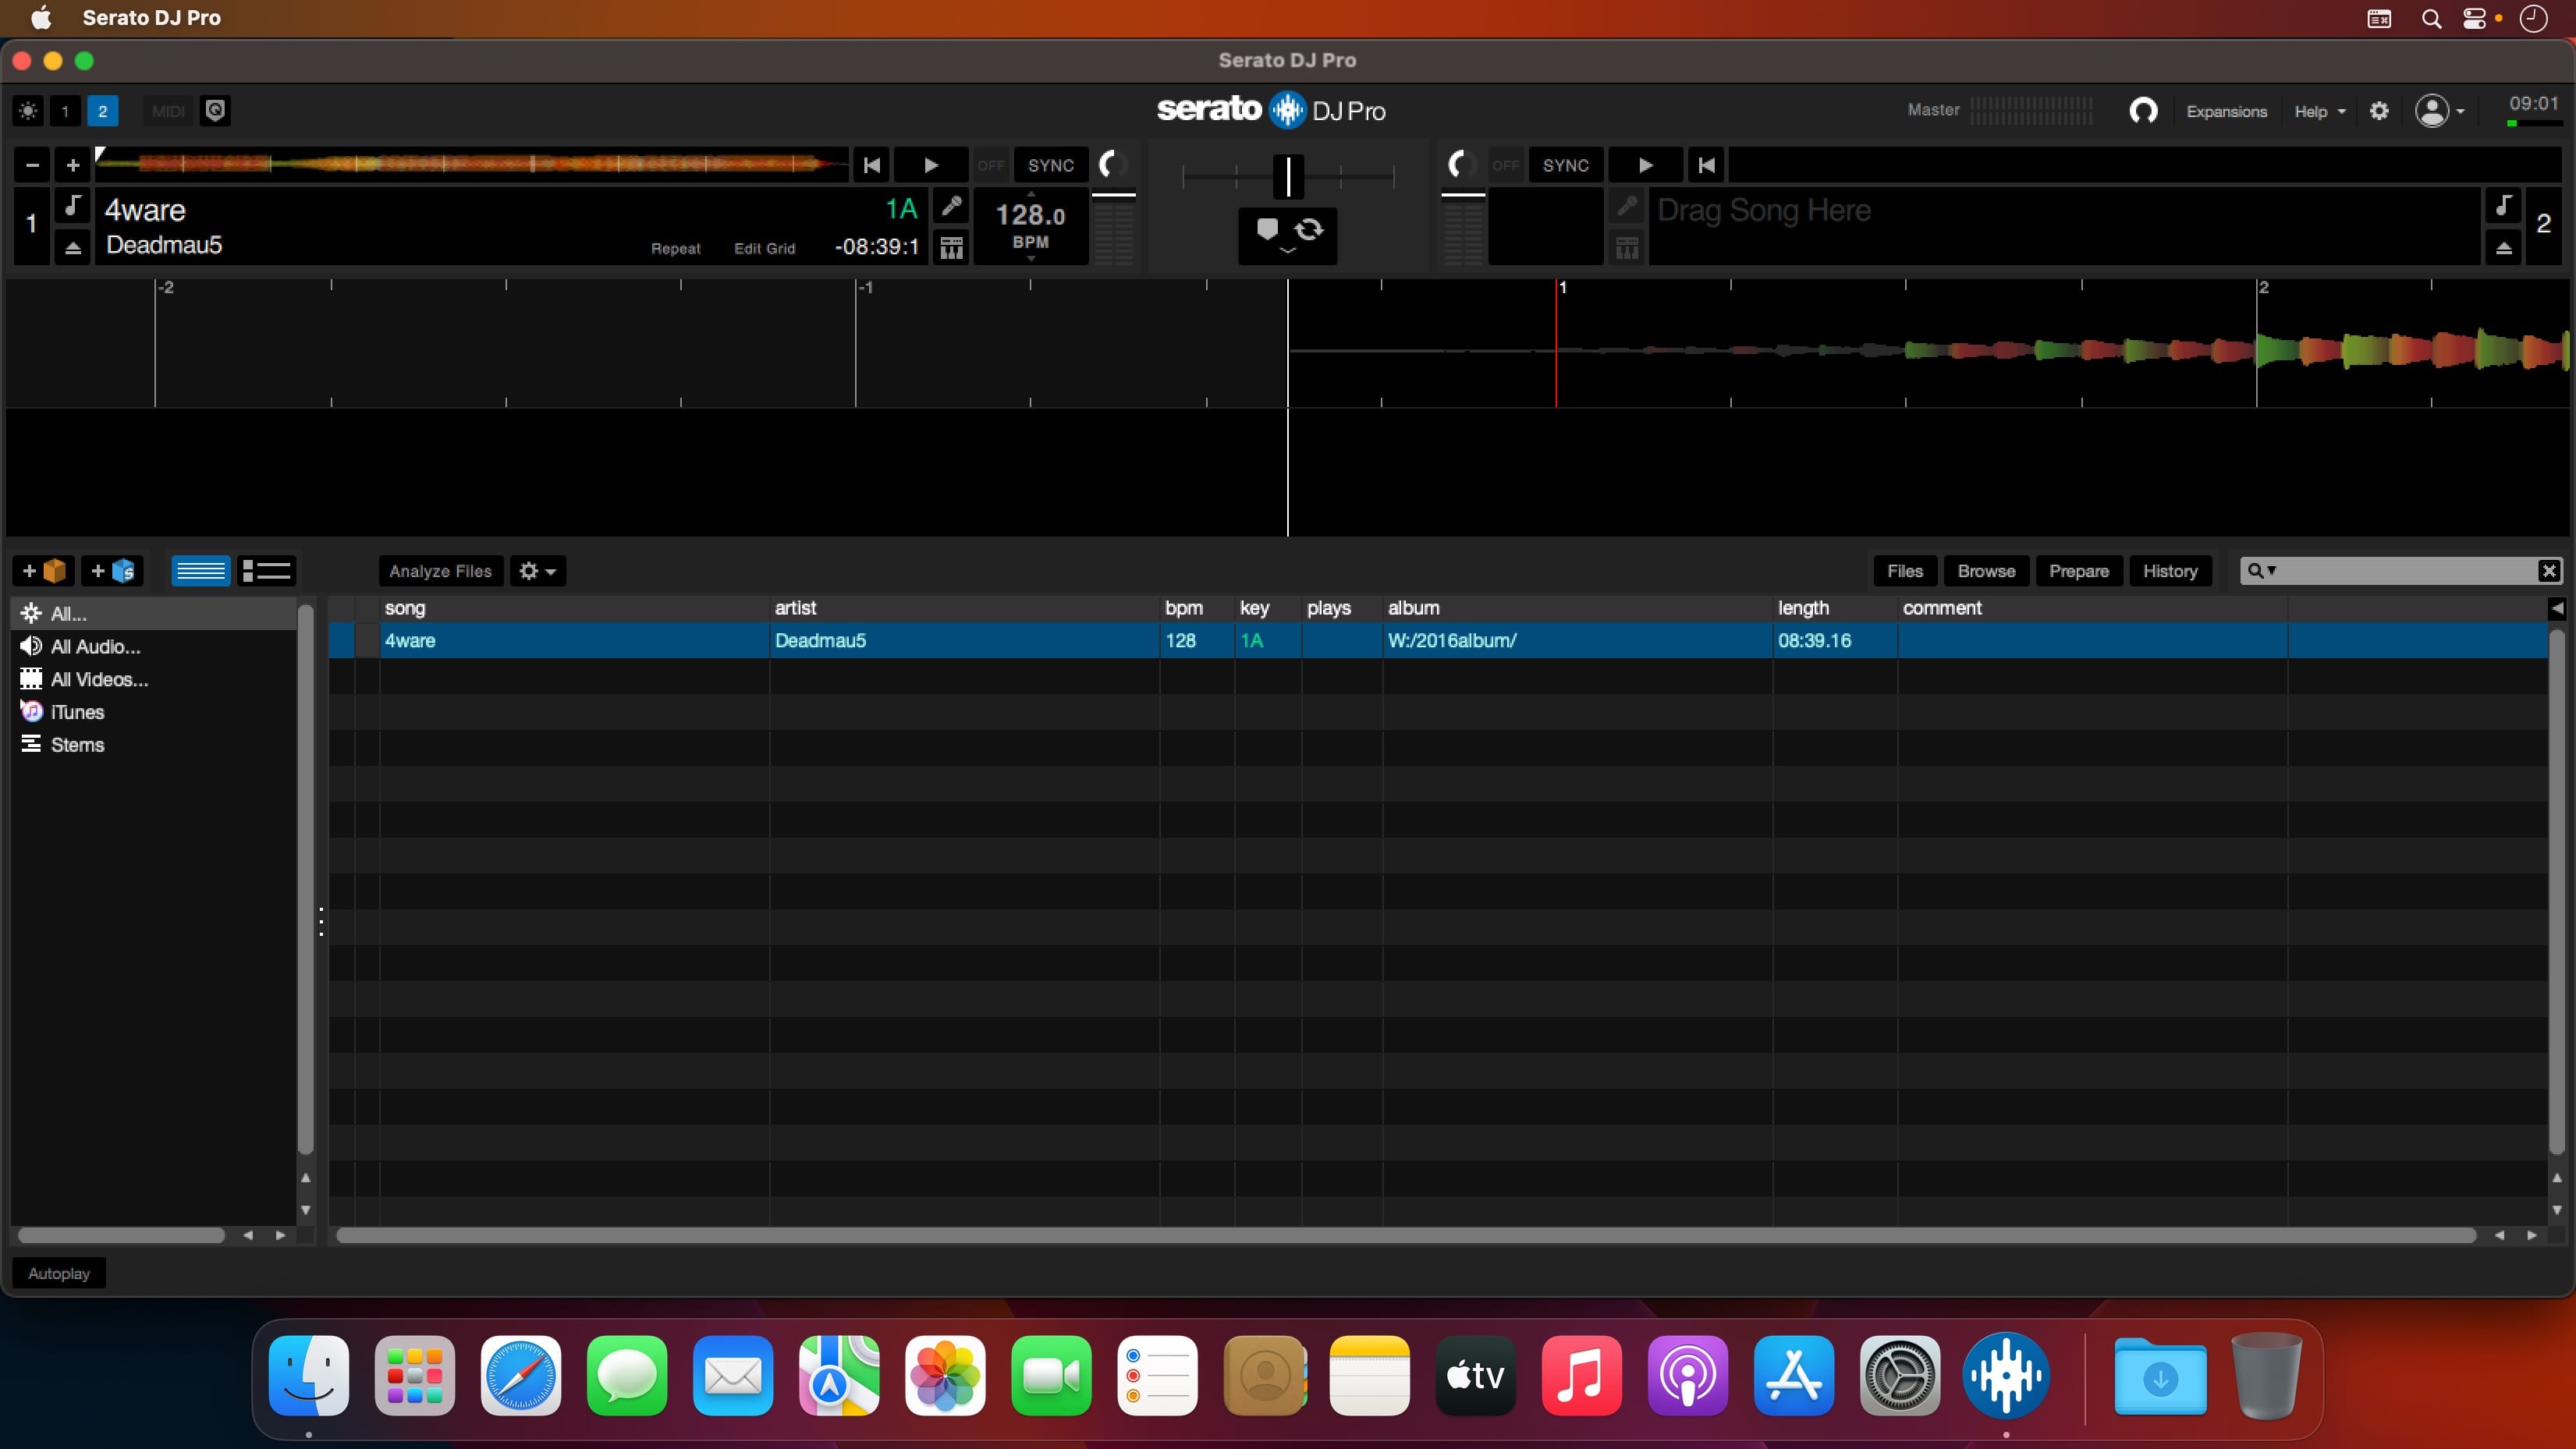The width and height of the screenshot is (2576, 1449).
Task: Clear the search field with X
Action: coord(2549,571)
